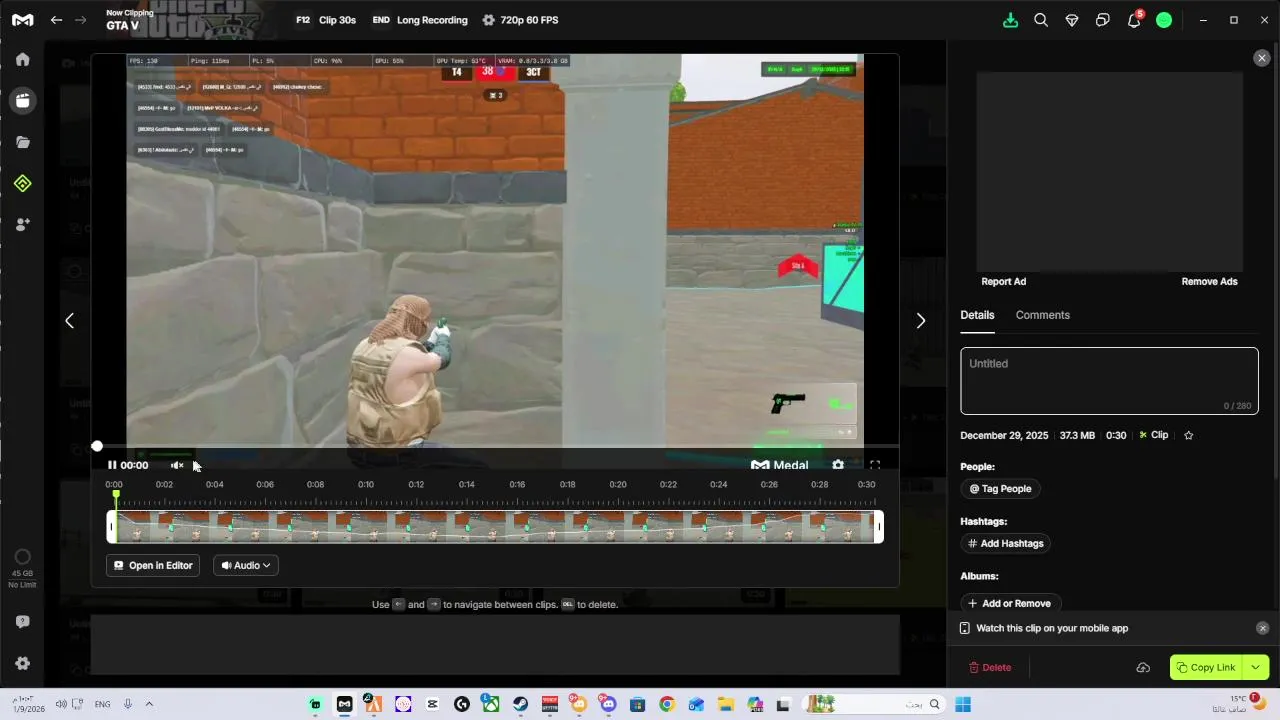Click the clip filmstrip thumbnail strip
This screenshot has width=1280, height=720.
click(x=495, y=527)
